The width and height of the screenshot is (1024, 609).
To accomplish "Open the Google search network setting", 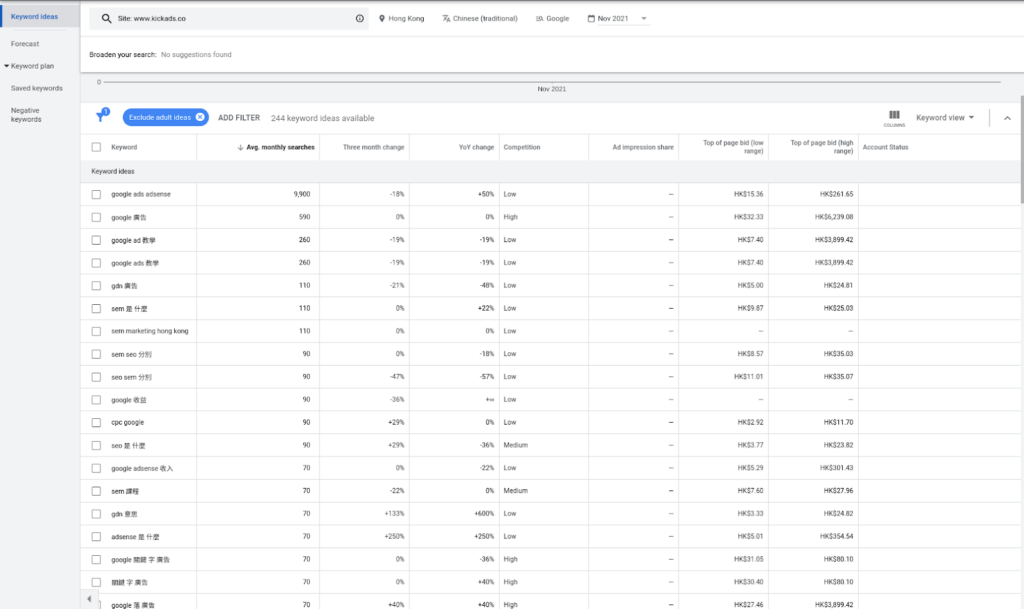I will click(x=552, y=18).
